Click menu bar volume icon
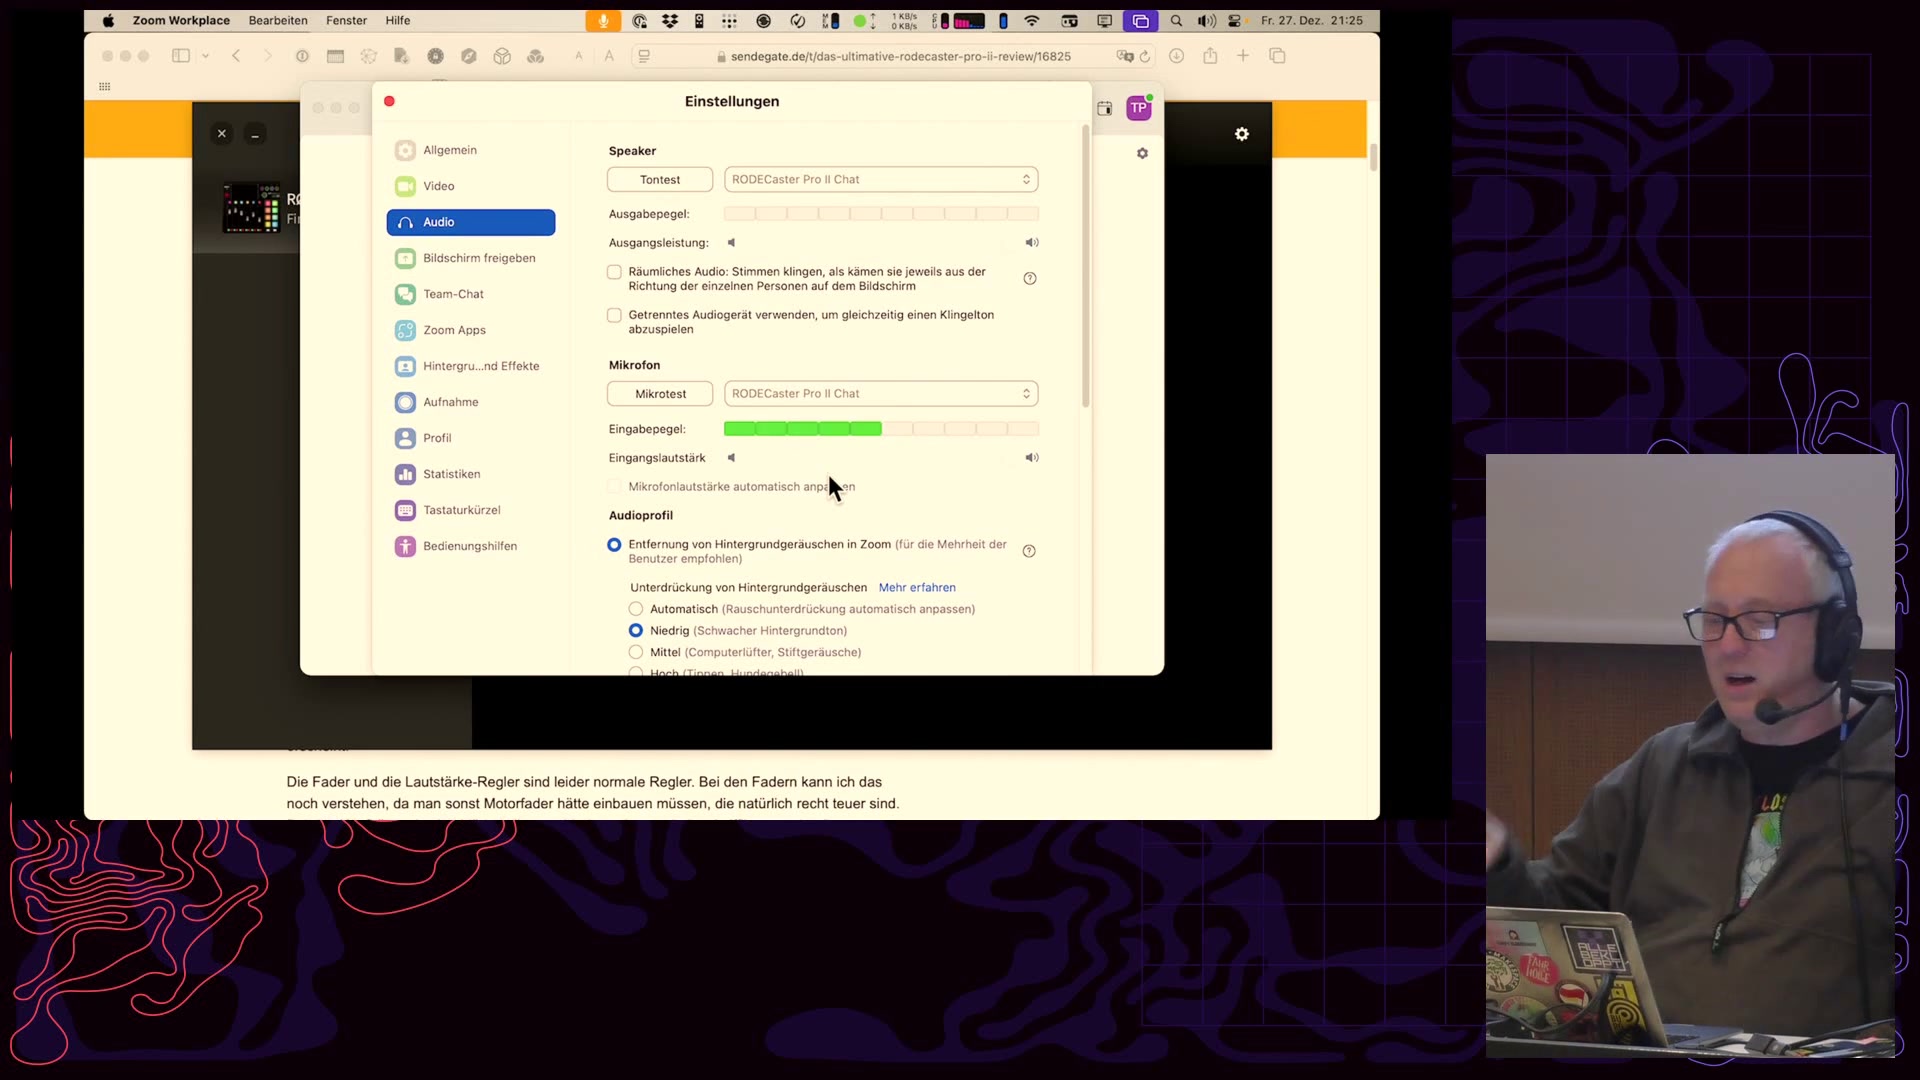Viewport: 1920px width, 1080px height. [x=1207, y=21]
